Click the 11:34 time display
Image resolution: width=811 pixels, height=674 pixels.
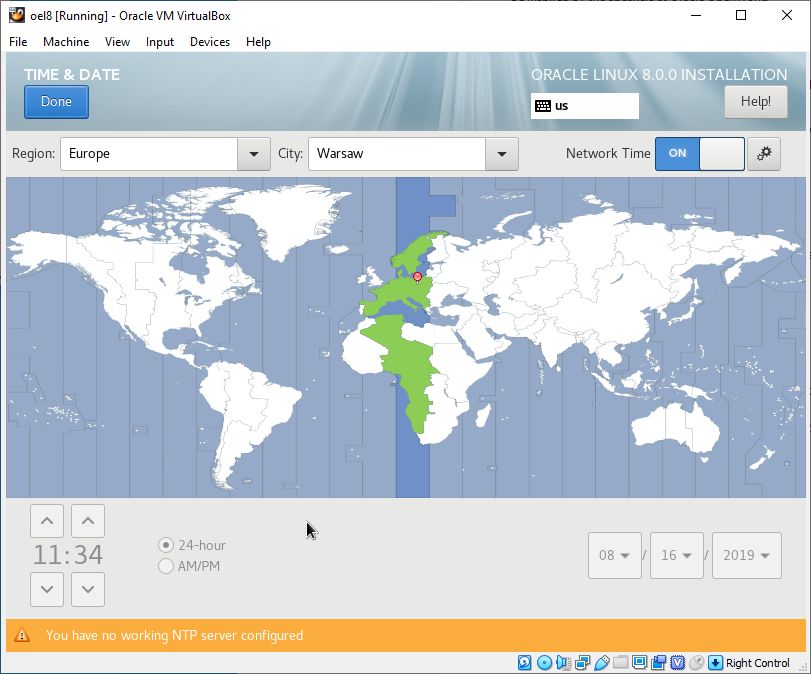point(68,555)
